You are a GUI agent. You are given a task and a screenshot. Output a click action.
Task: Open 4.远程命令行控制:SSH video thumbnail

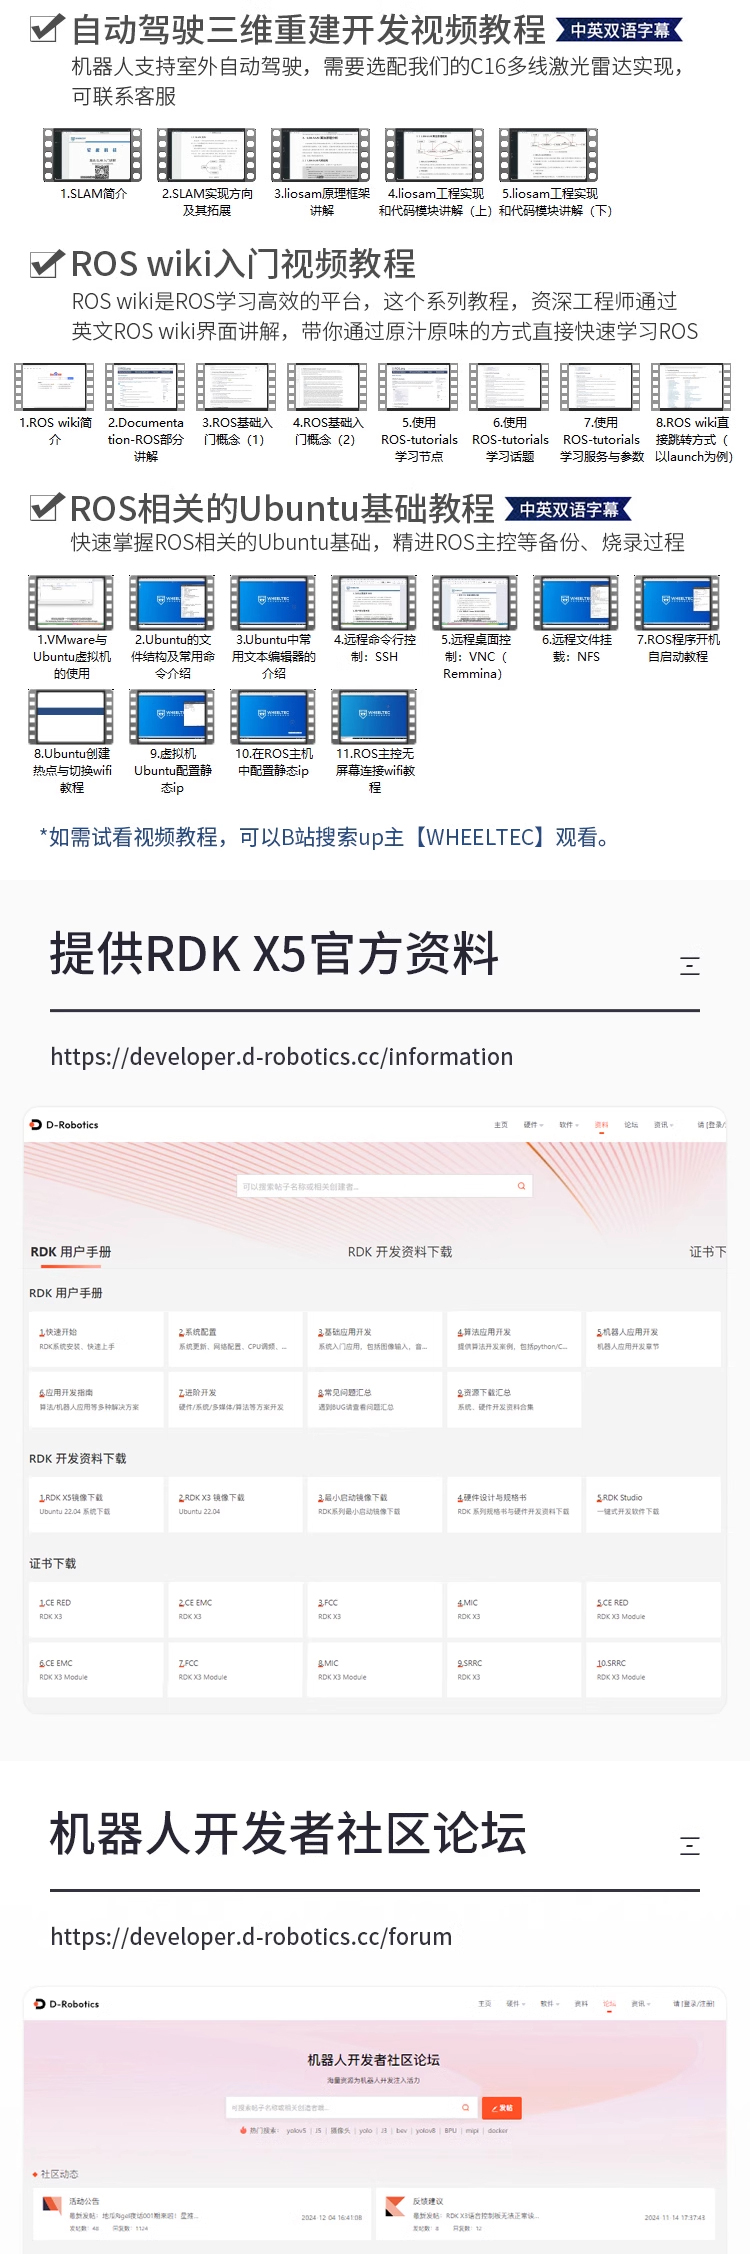point(374,603)
